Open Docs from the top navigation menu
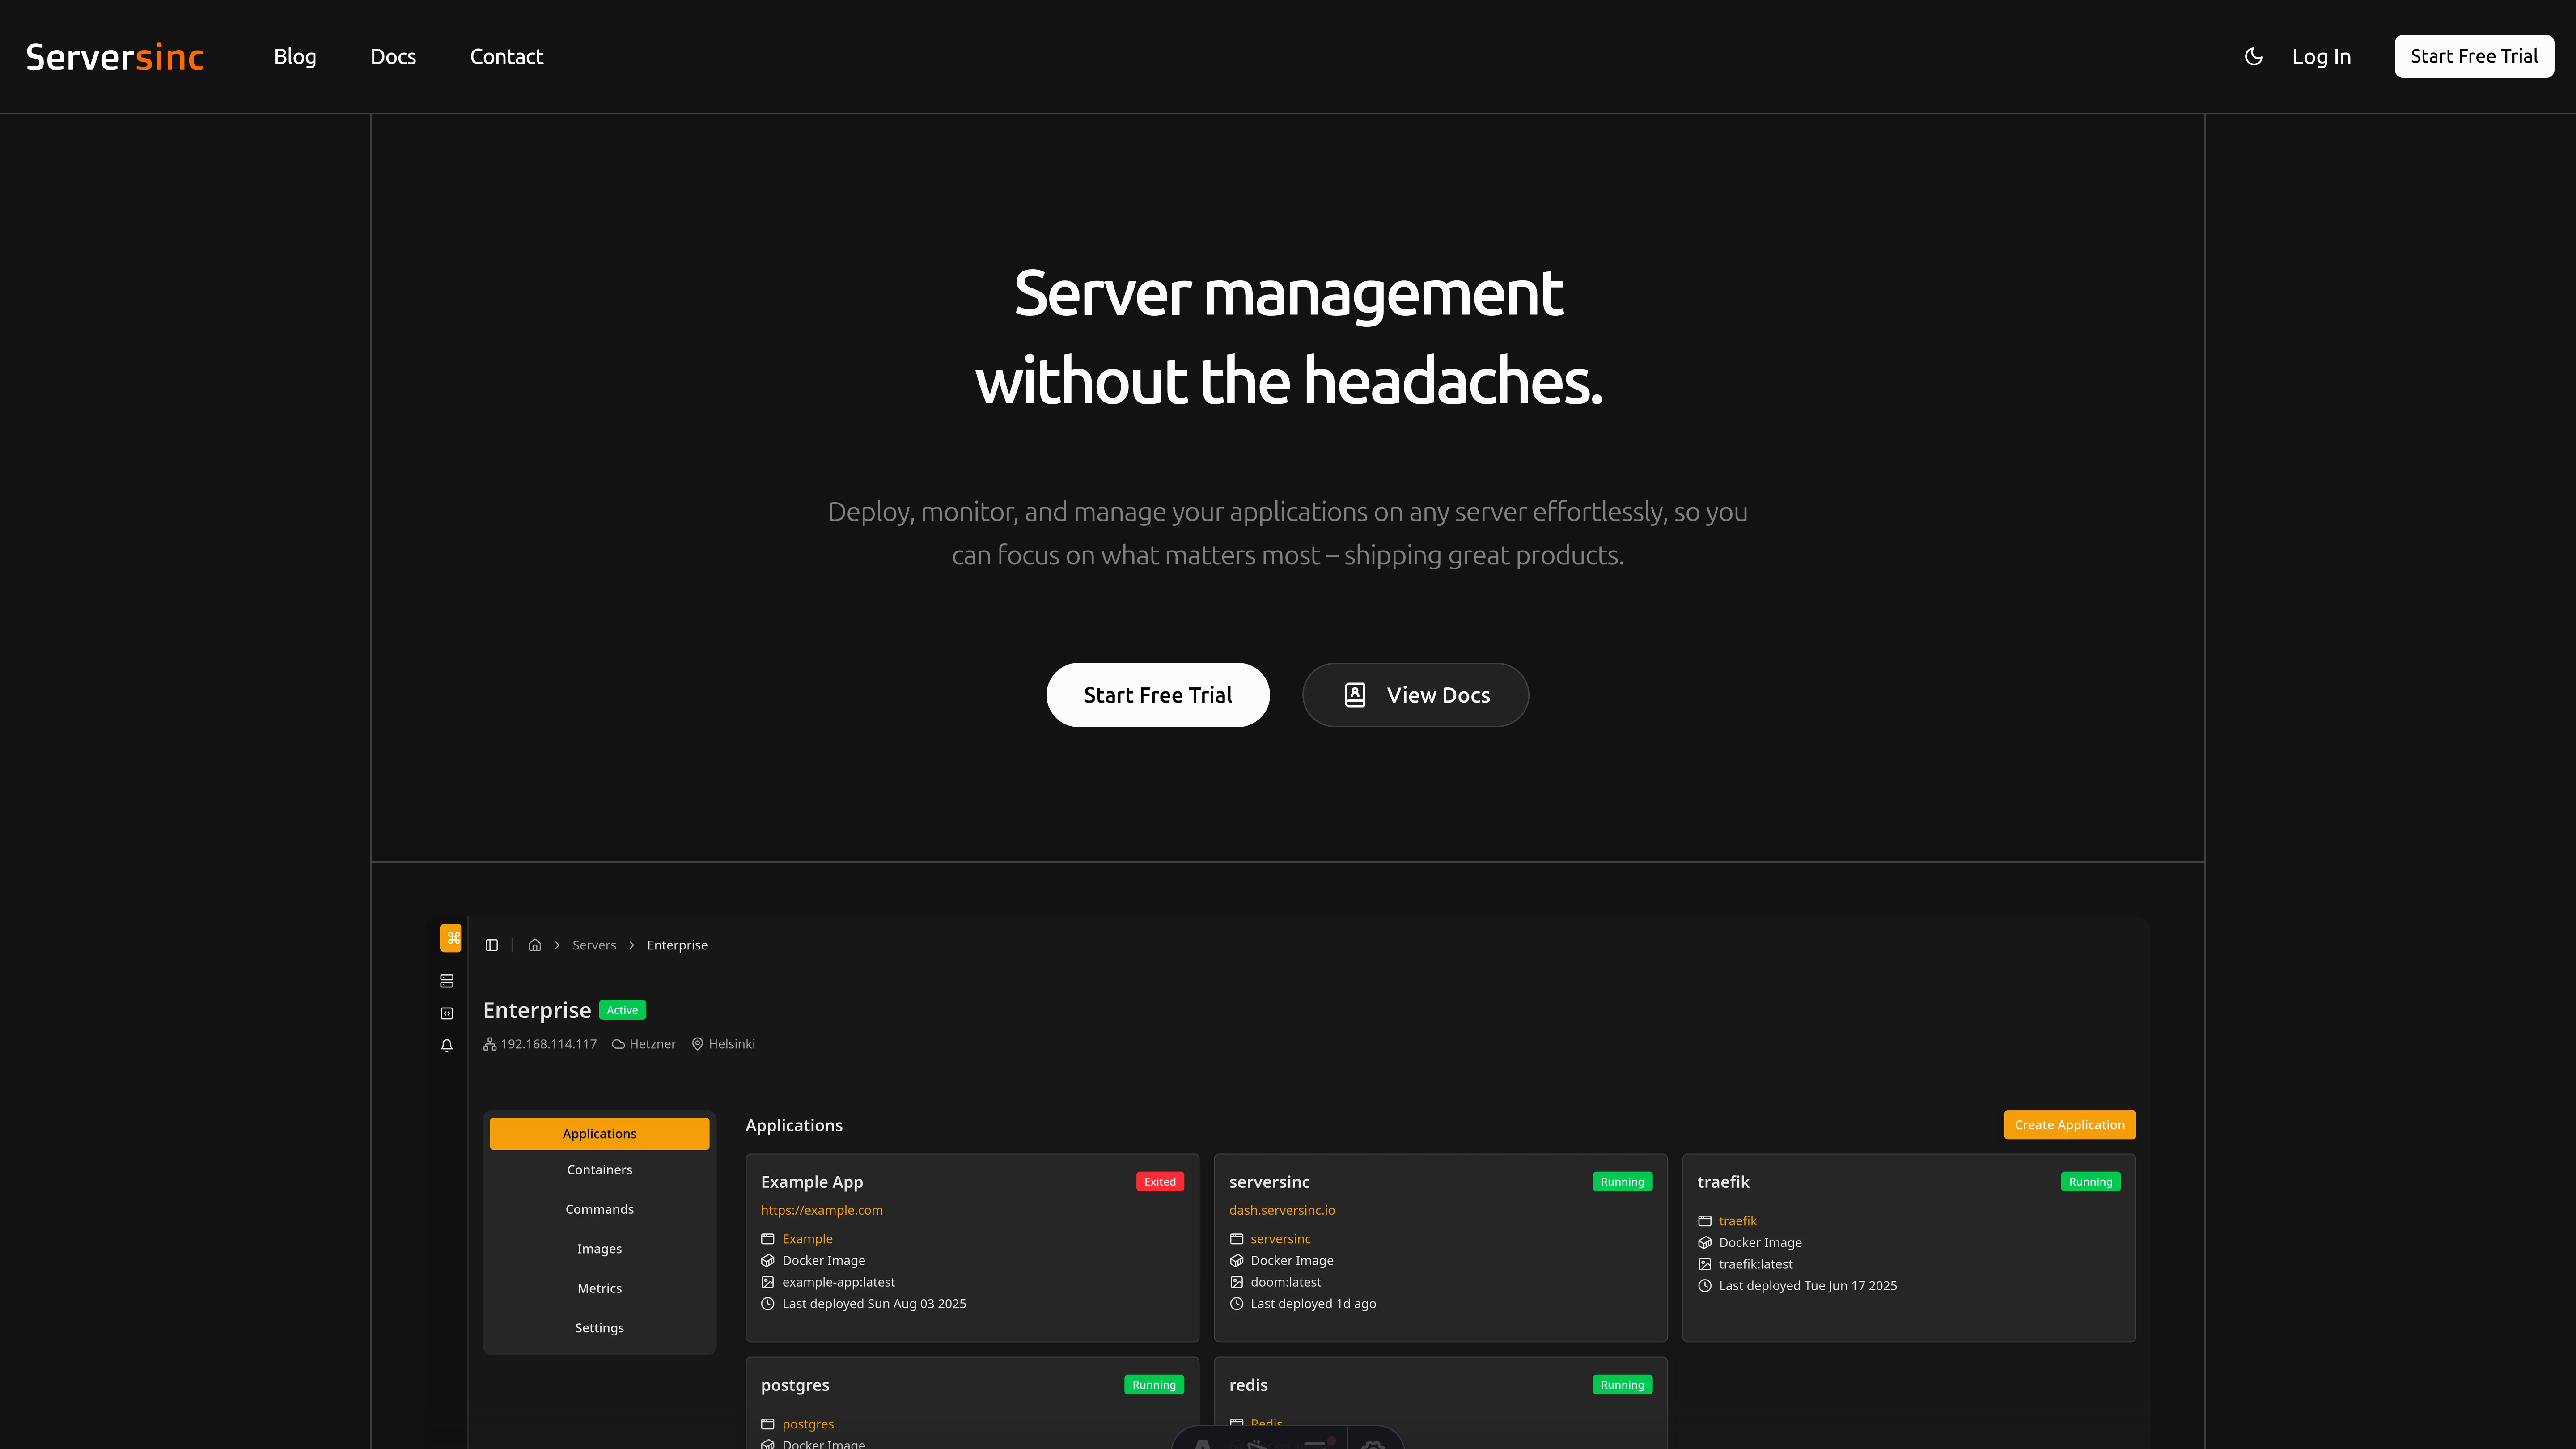2576x1449 pixels. point(393,56)
